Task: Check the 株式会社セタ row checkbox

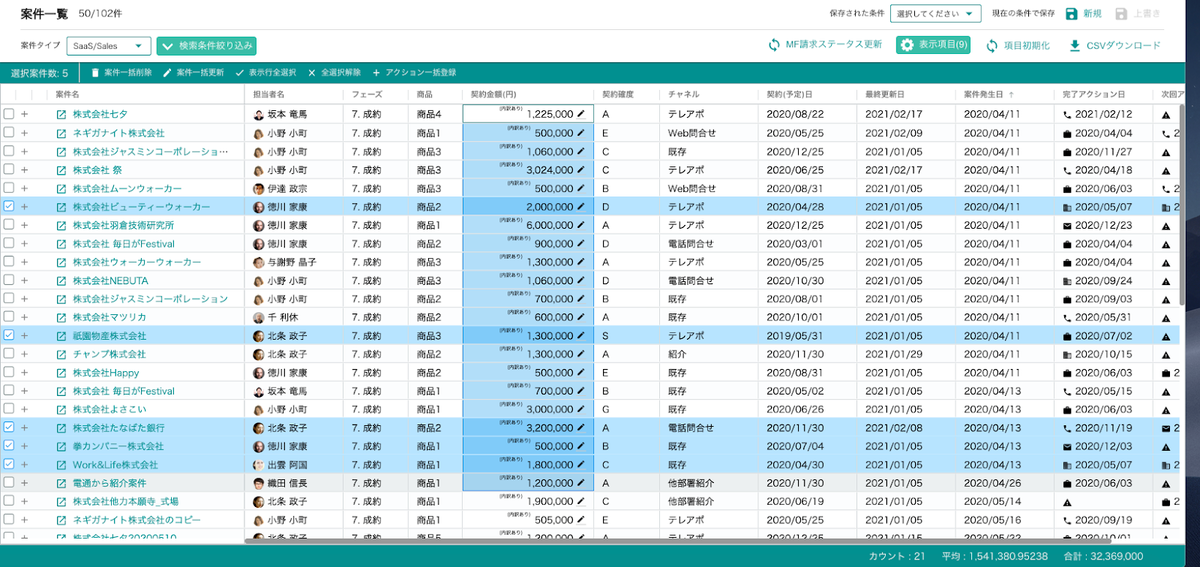Action: coord(9,114)
